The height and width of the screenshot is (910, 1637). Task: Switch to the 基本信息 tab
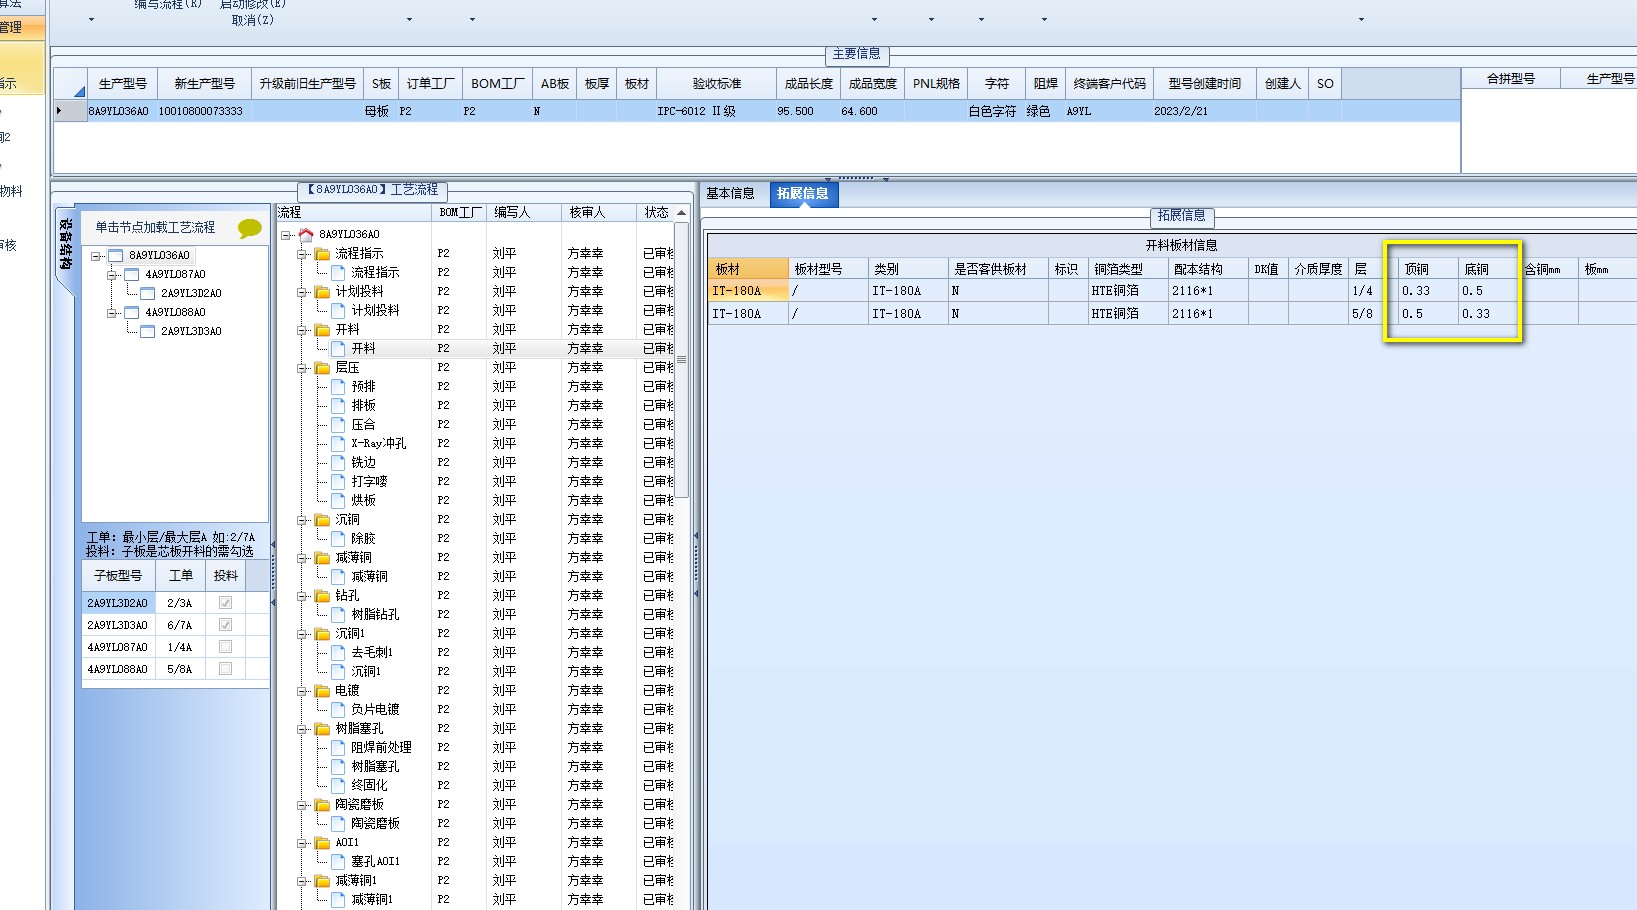click(x=731, y=194)
